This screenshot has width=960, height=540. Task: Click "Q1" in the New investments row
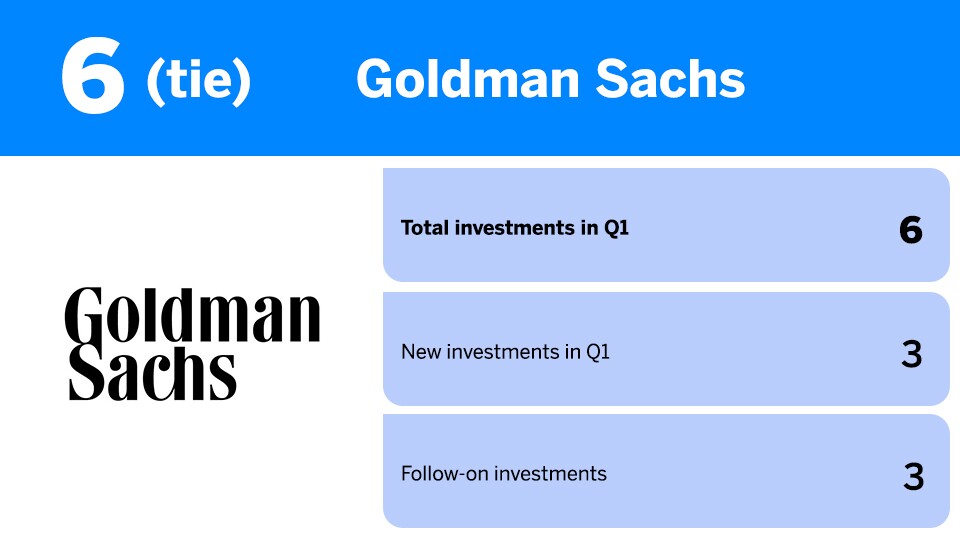[596, 352]
